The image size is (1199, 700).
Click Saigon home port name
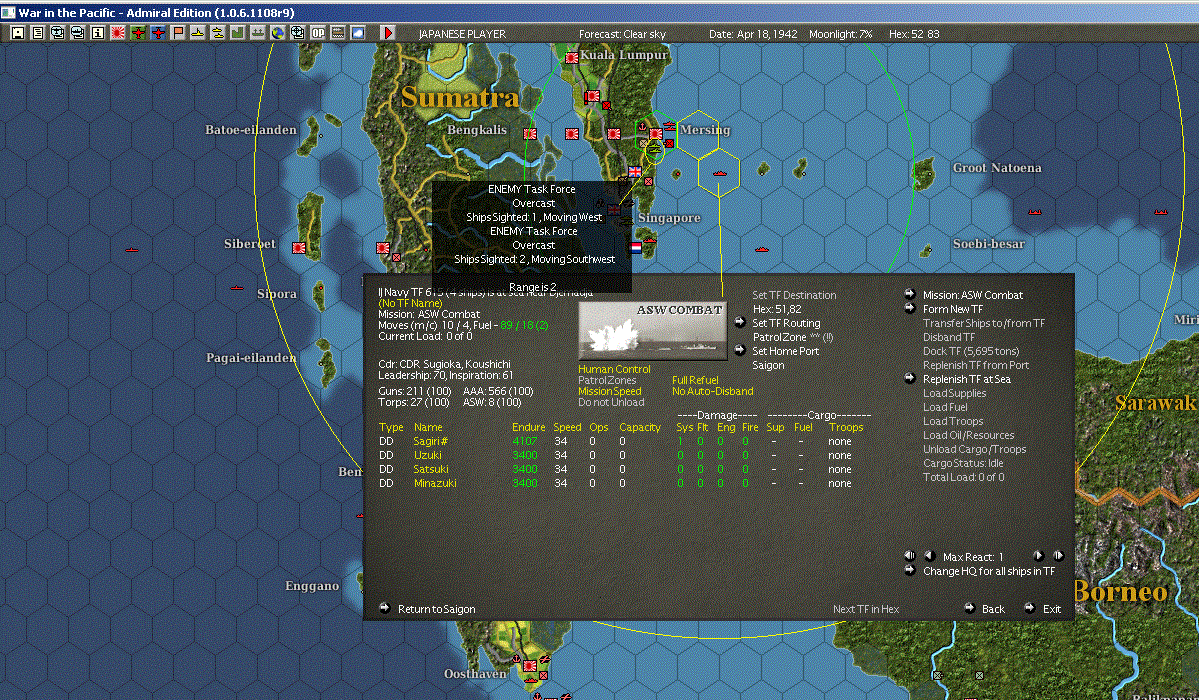(768, 365)
